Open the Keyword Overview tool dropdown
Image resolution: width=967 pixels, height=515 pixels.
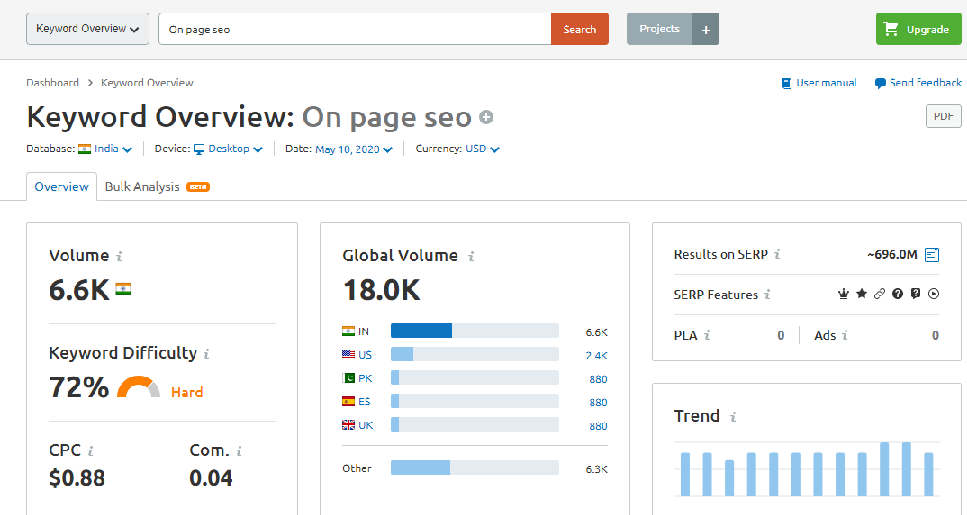tap(88, 29)
